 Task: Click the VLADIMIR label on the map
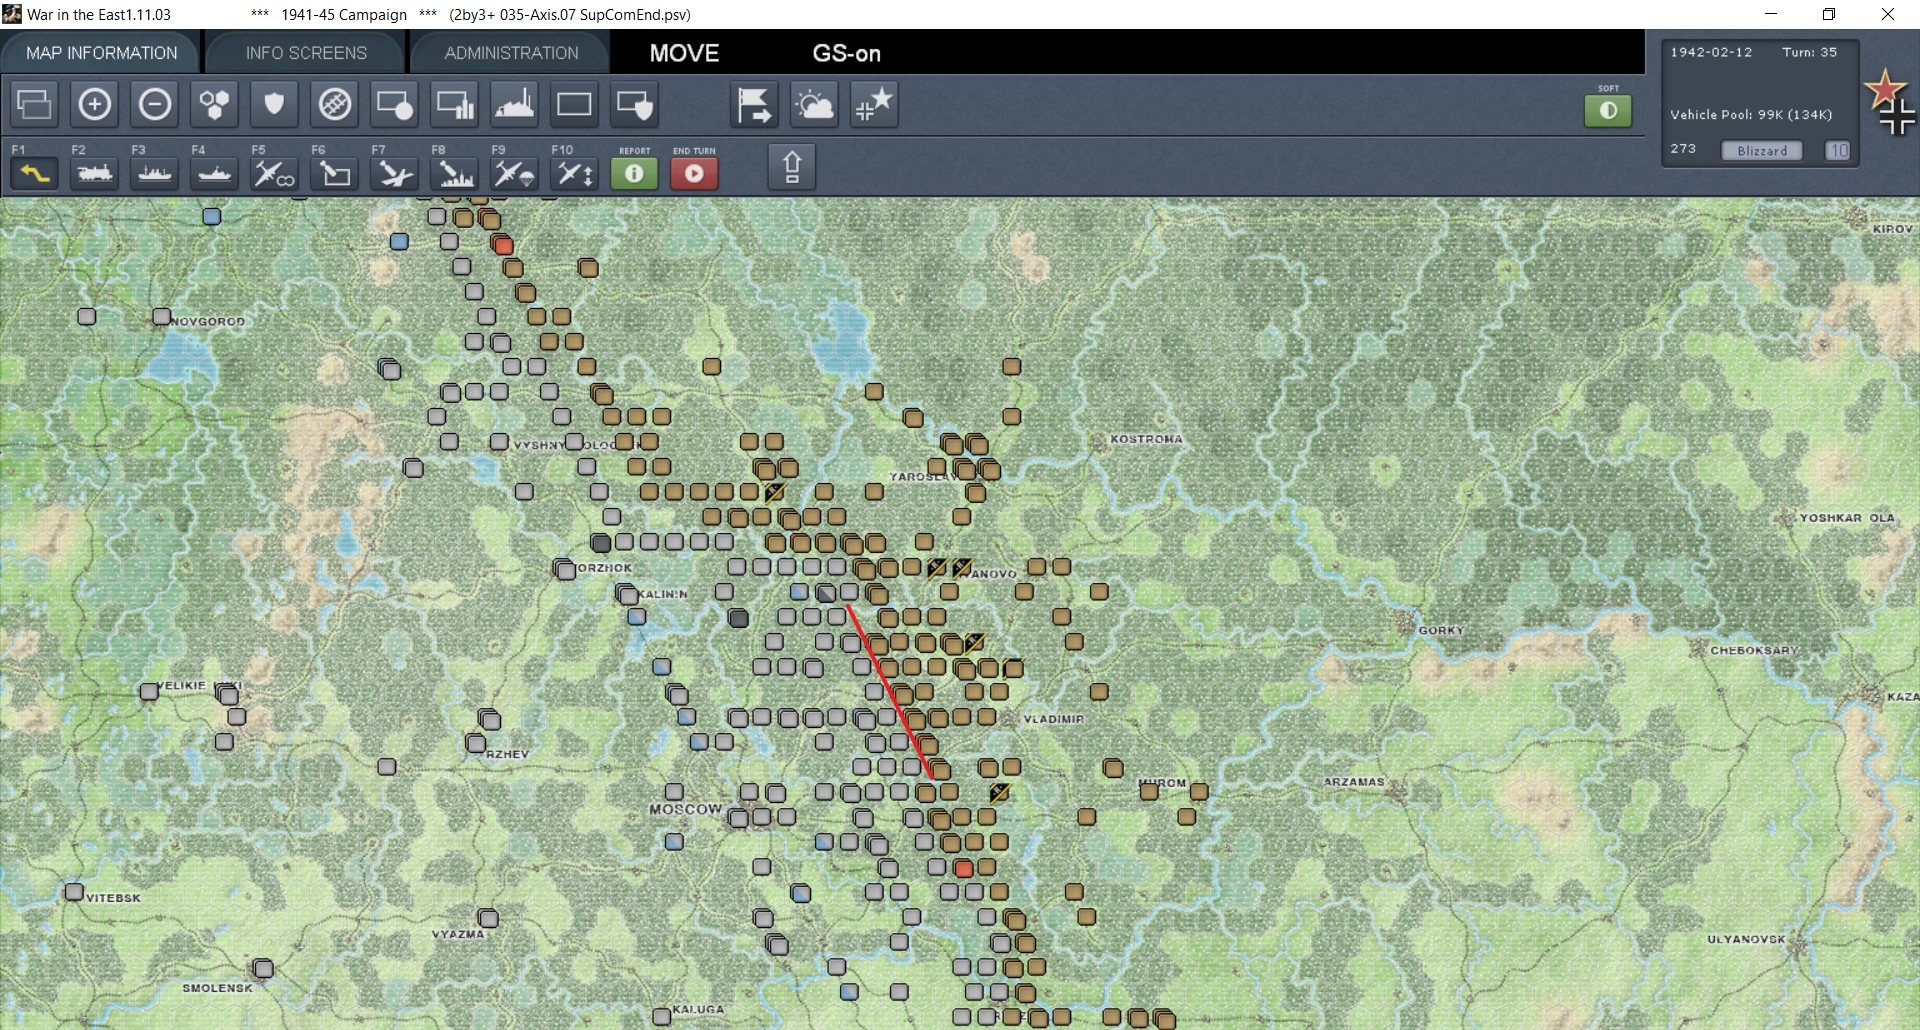pos(1054,719)
